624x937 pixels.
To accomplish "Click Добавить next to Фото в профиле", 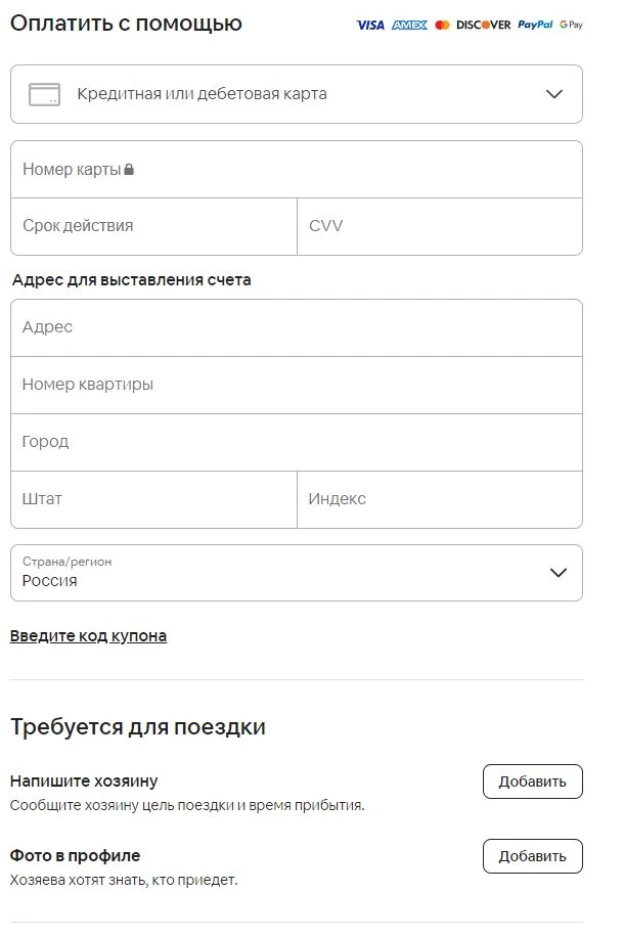I will tap(533, 856).
